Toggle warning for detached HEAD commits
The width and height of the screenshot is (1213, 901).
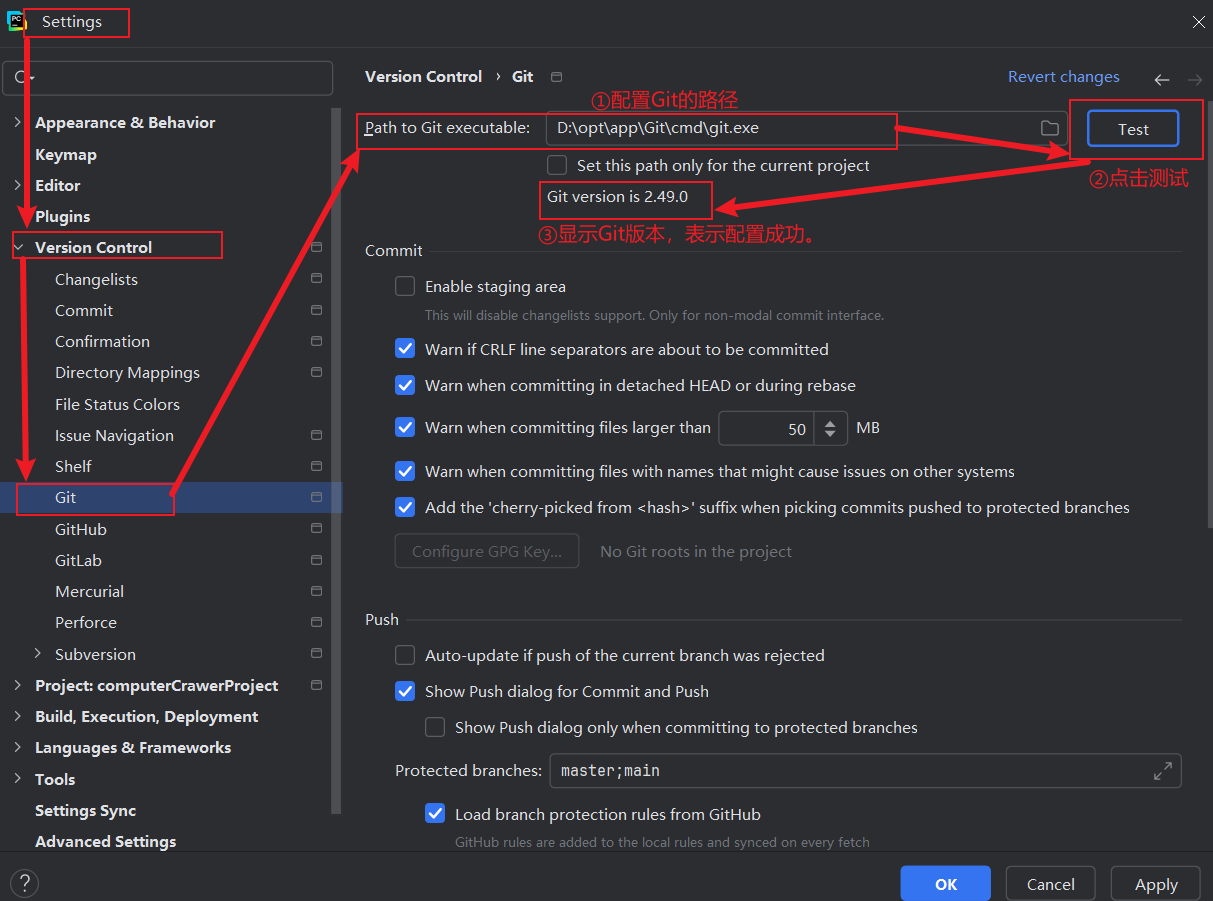coord(405,385)
